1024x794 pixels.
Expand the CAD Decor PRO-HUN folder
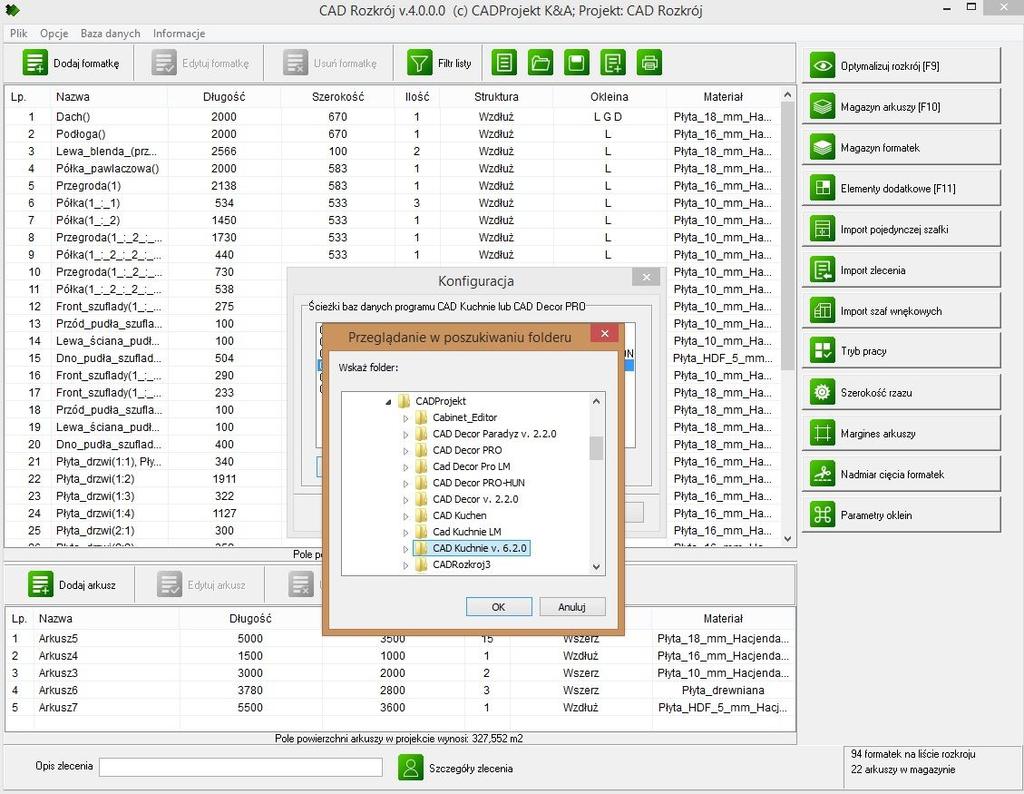(405, 483)
